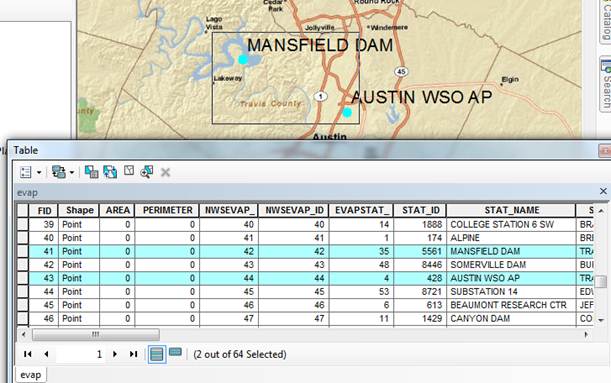Screen dimensions: 611x383
Task: Expand the Table Options dropdown arrow
Action: click(x=39, y=172)
